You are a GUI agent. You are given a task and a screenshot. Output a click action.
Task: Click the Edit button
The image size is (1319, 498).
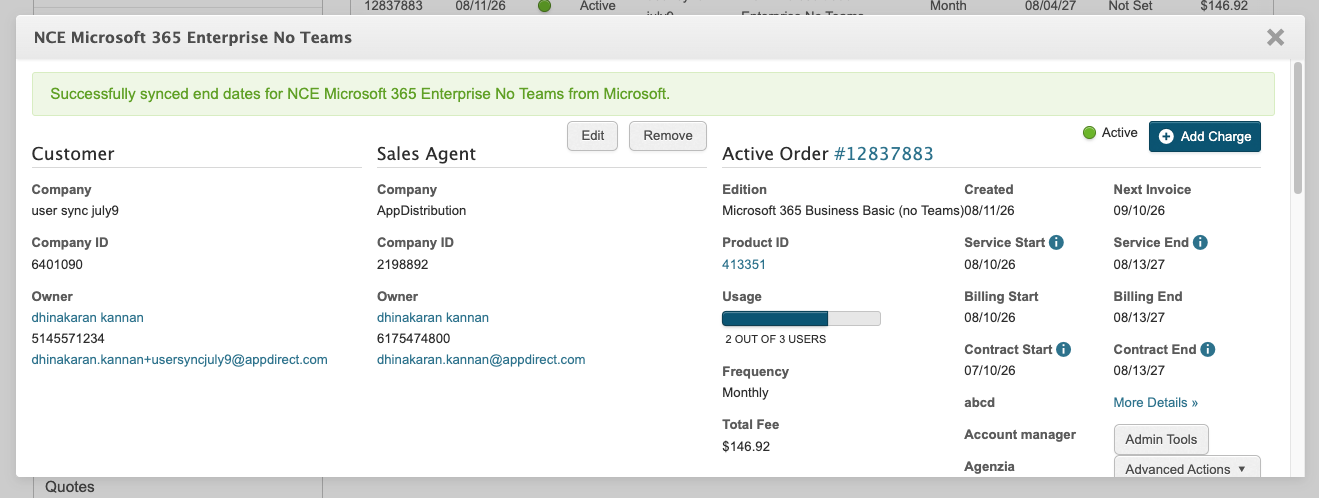click(x=593, y=136)
